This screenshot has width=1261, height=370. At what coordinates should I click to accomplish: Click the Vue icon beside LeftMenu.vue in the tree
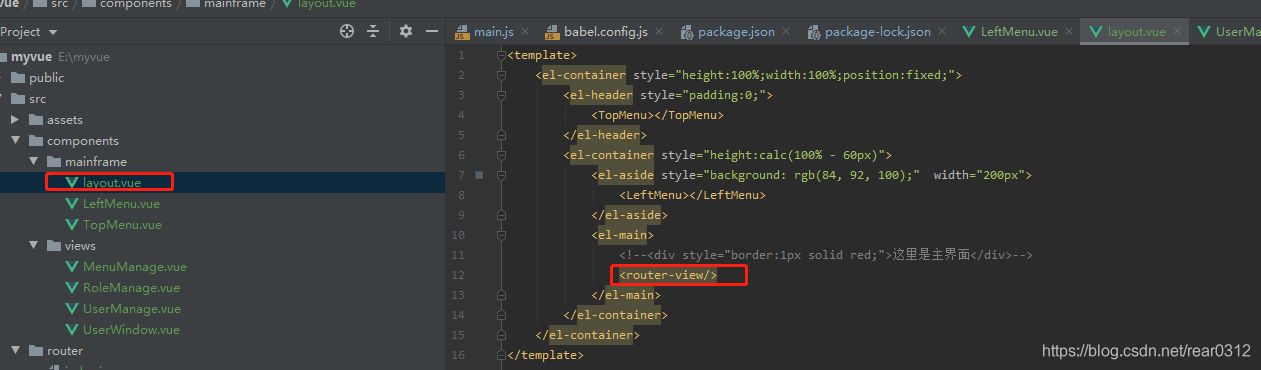pos(72,204)
